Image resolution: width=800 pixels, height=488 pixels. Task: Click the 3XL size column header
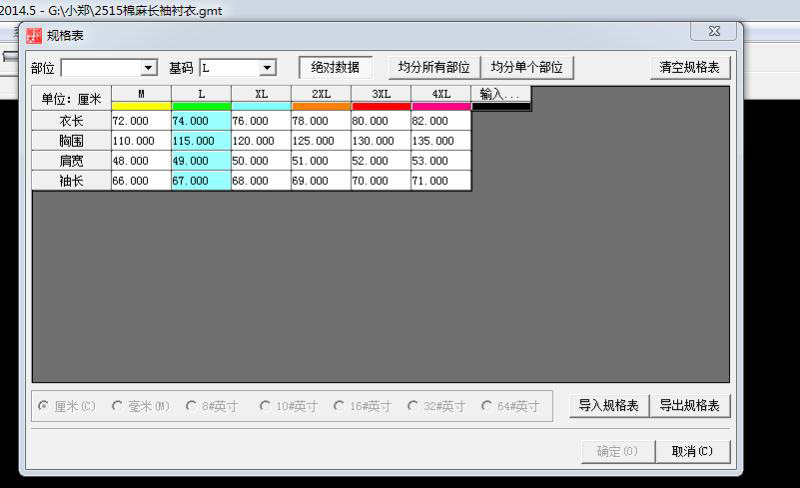coord(381,94)
